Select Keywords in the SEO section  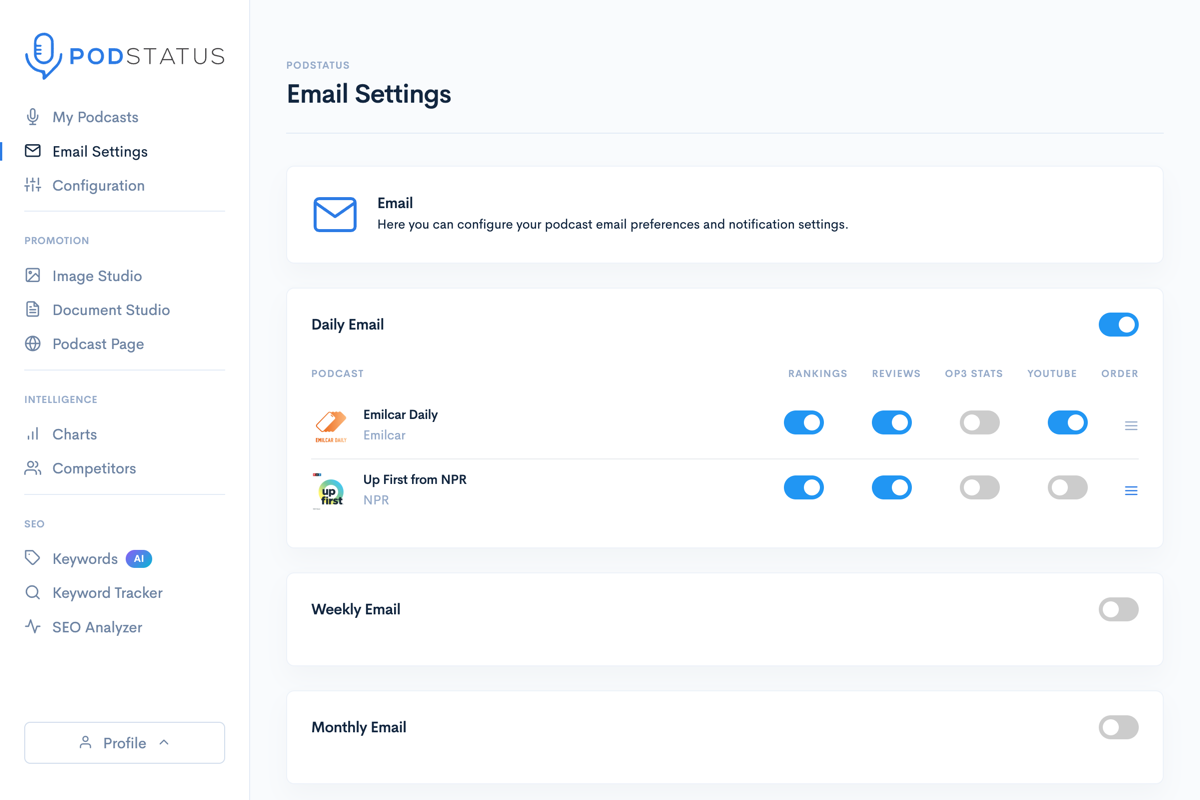[x=85, y=558]
